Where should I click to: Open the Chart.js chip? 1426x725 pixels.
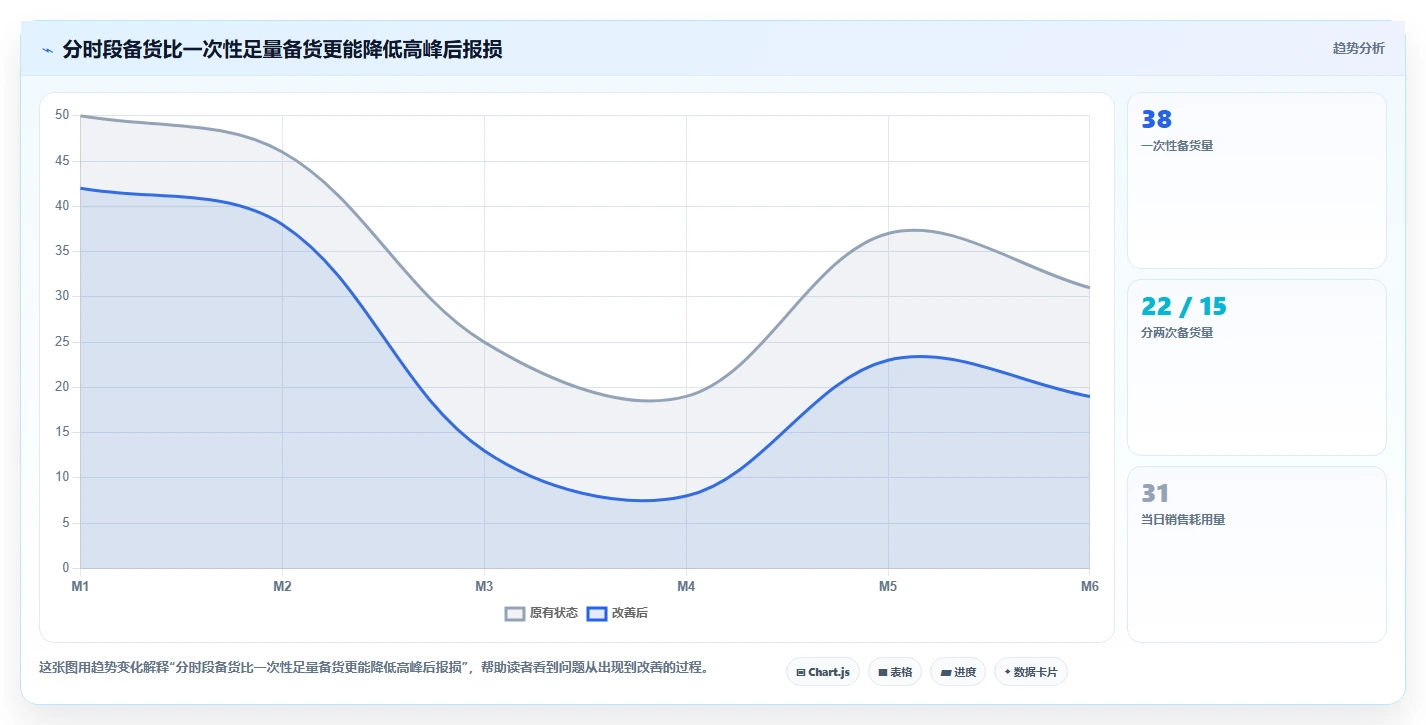pyautogui.click(x=823, y=672)
